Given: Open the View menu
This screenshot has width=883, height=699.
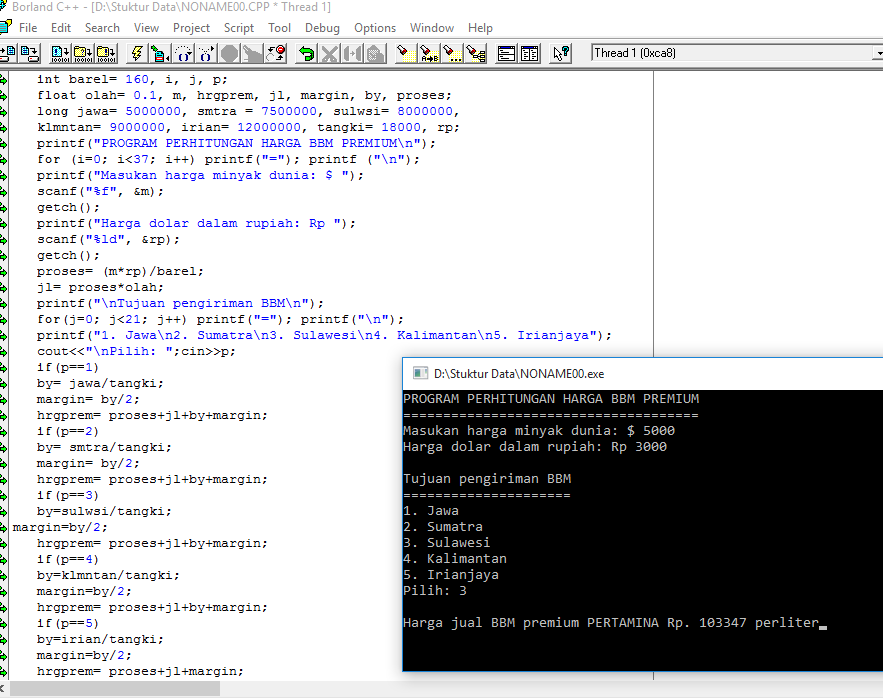Looking at the screenshot, I should click(x=146, y=28).
